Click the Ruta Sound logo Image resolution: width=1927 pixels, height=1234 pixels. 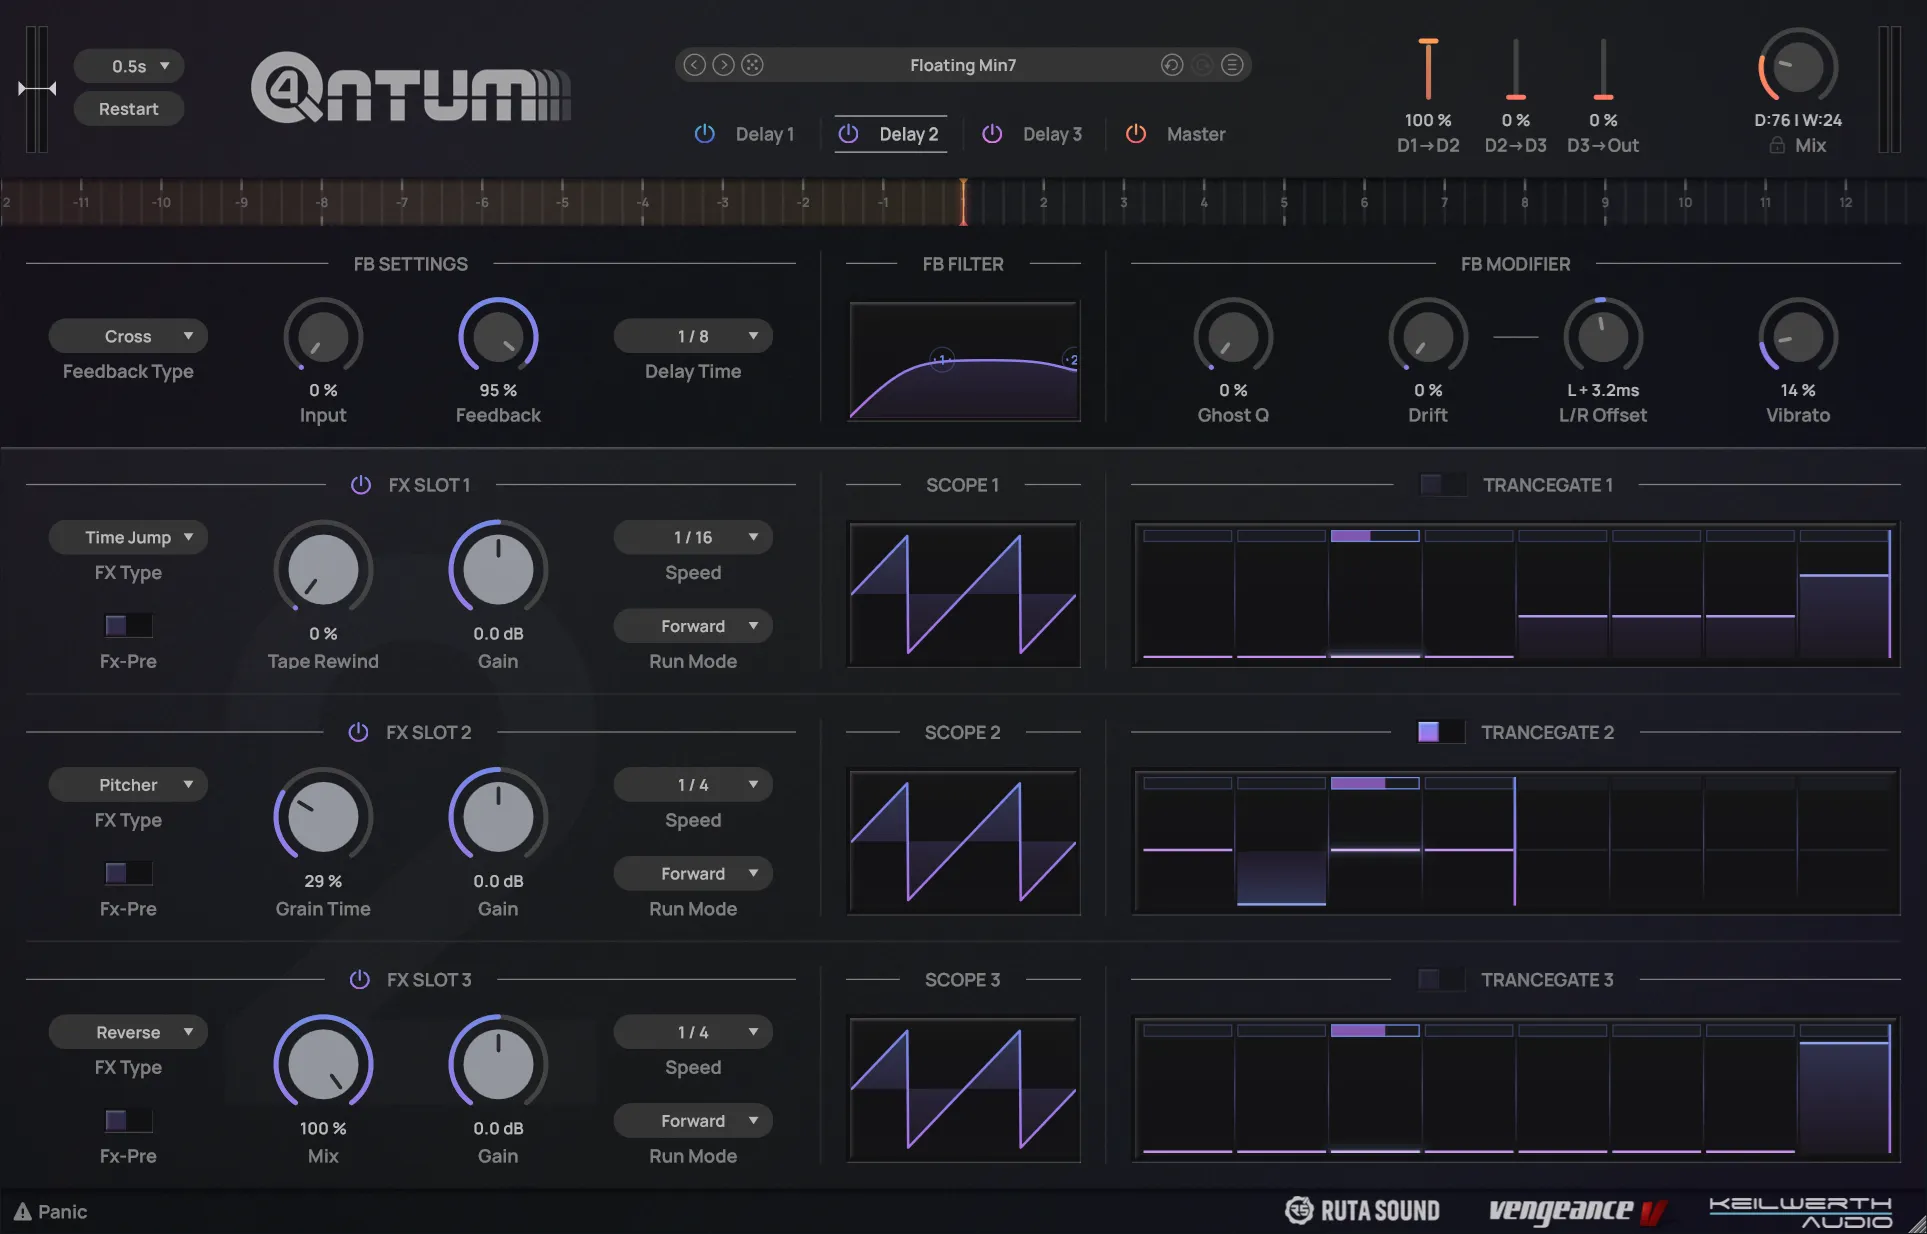(1362, 1211)
